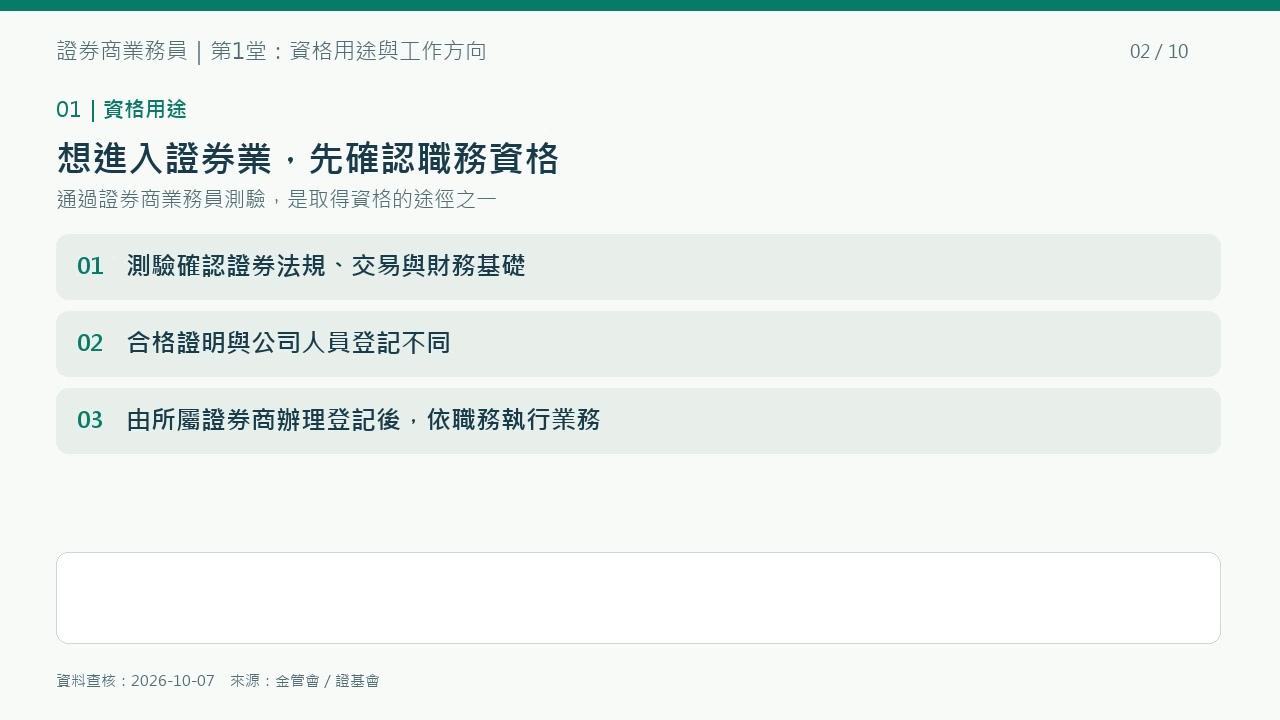Screen dimensions: 1280x720
Task: Select item 02 合格證明與公司人員登記不同
Action: 638,344
